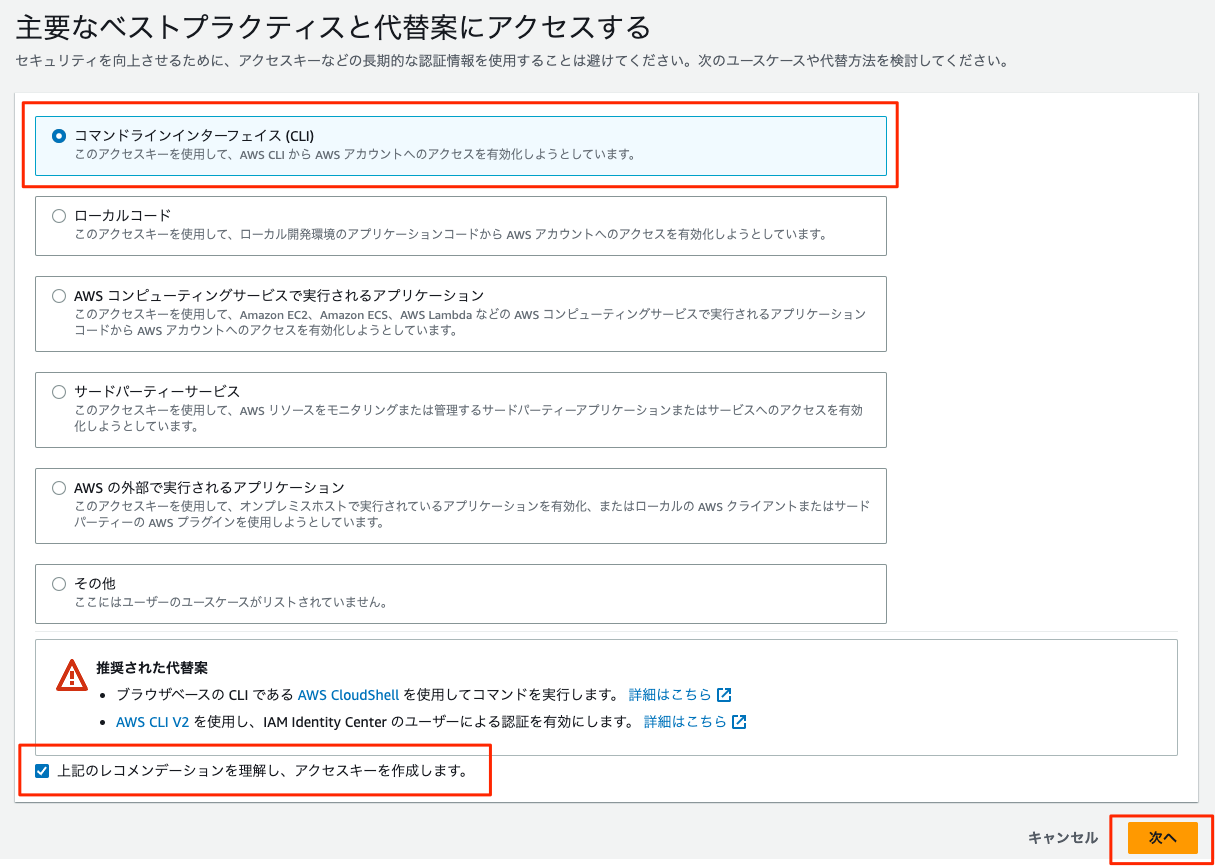The width and height of the screenshot is (1215, 866).
Task: Click the 次へ button
Action: click(x=1162, y=838)
